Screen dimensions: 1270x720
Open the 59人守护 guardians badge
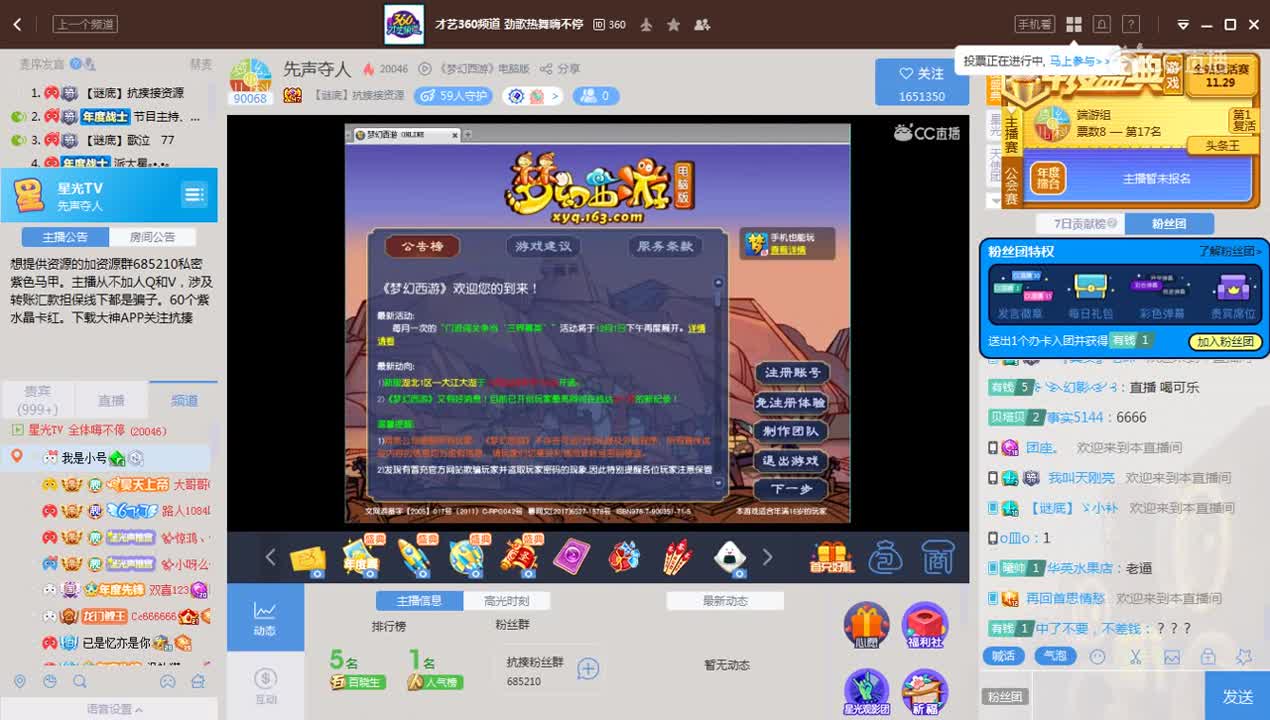[x=455, y=96]
